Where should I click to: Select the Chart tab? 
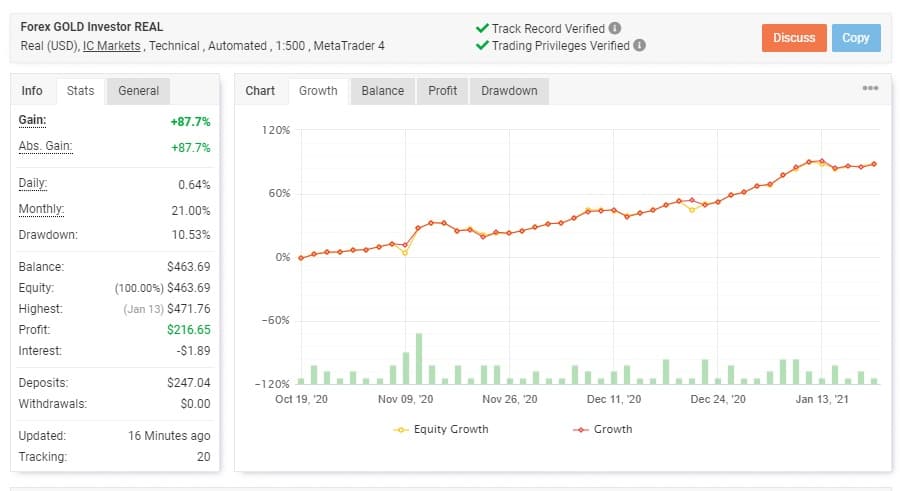tap(260, 91)
